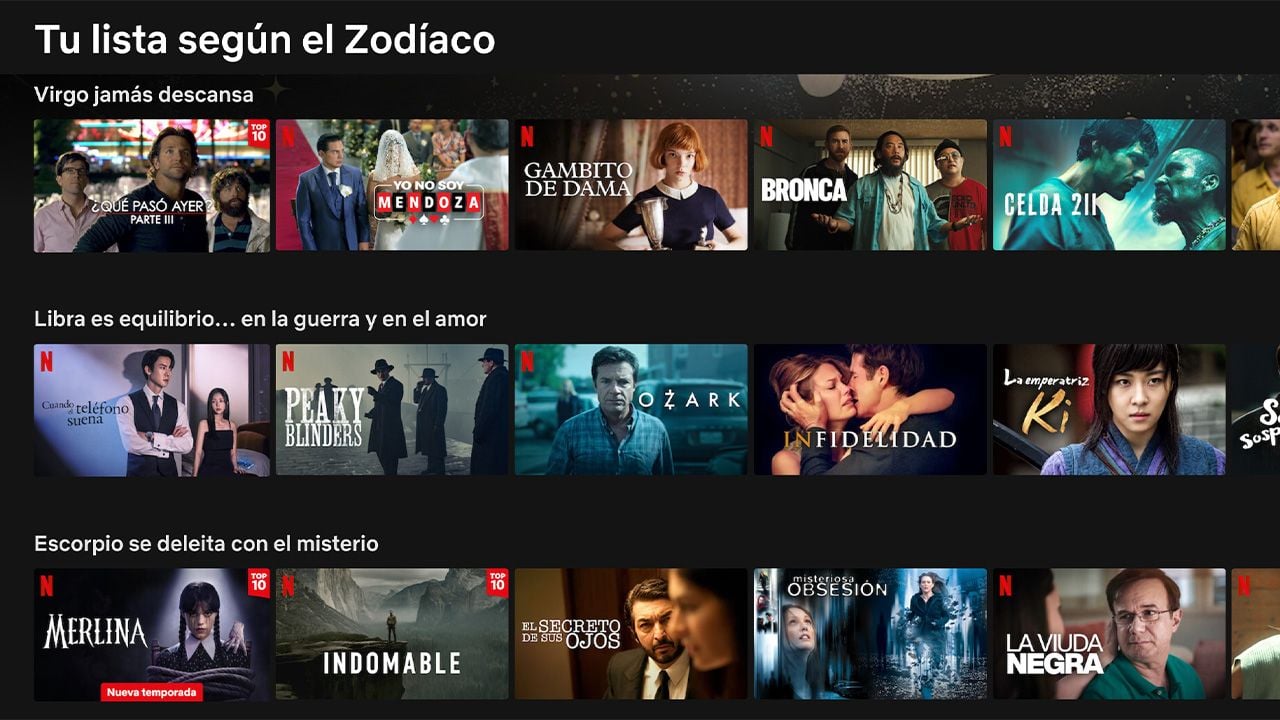Select the Virgo jamás descansa row heading
This screenshot has height=720, width=1280.
pos(144,95)
